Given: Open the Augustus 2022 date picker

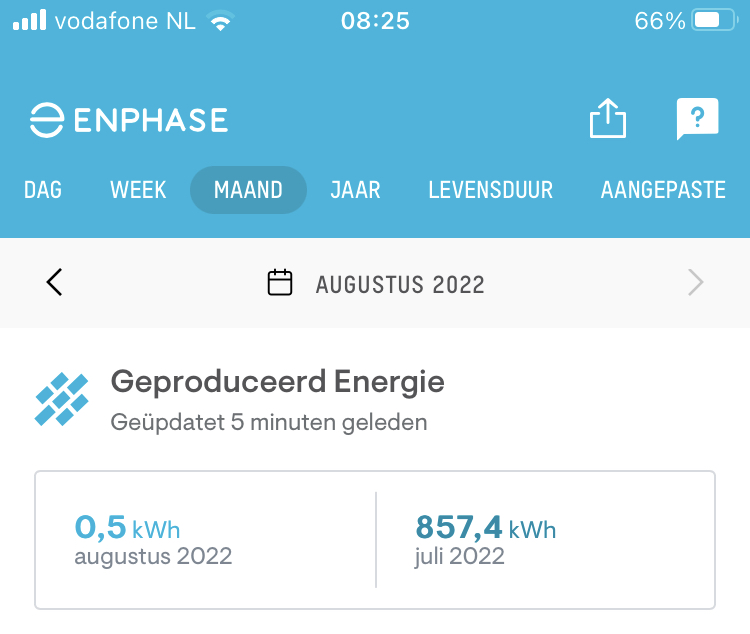Looking at the screenshot, I should click(x=400, y=284).
